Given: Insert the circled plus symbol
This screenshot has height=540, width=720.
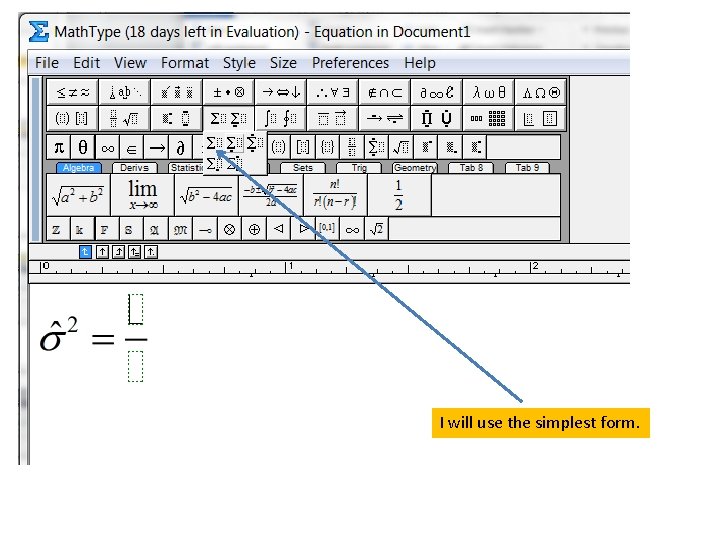Looking at the screenshot, I should pos(254,229).
